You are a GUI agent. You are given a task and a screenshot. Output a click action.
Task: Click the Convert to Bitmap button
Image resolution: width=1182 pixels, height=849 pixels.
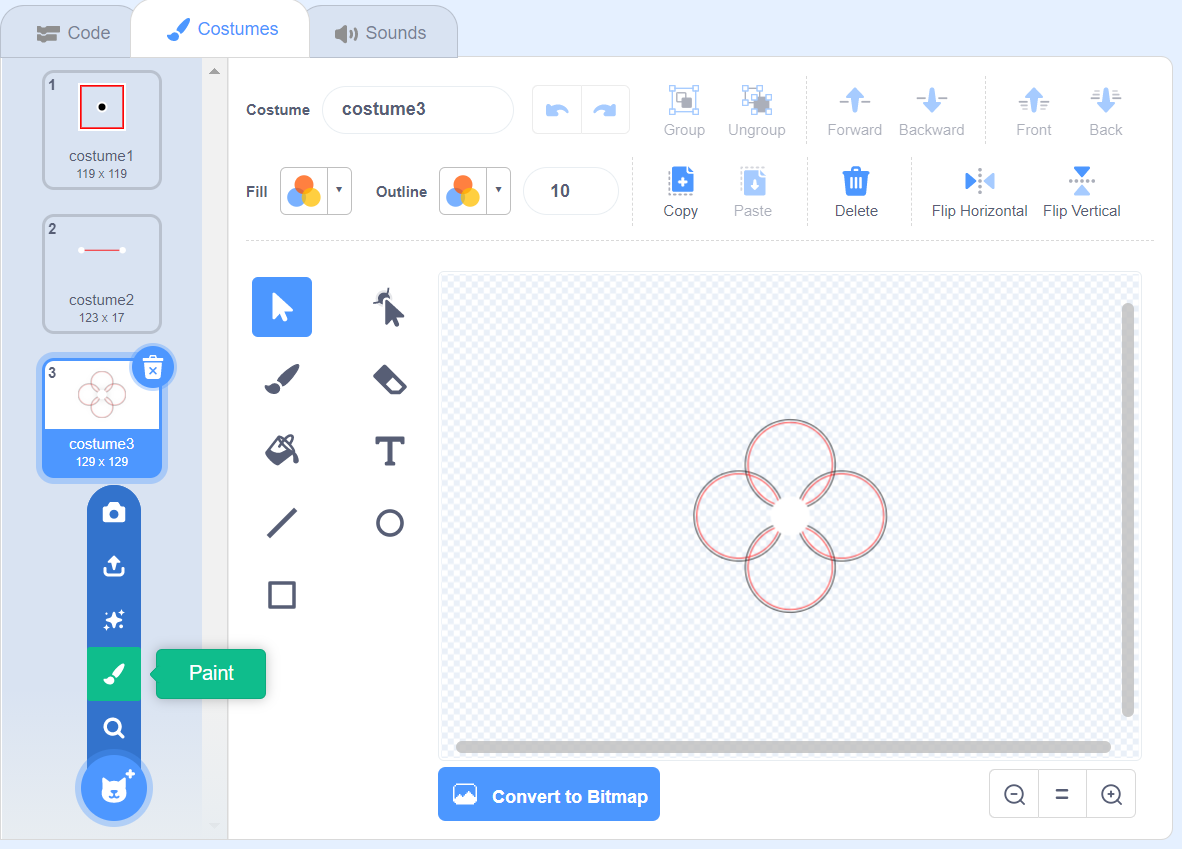click(549, 794)
